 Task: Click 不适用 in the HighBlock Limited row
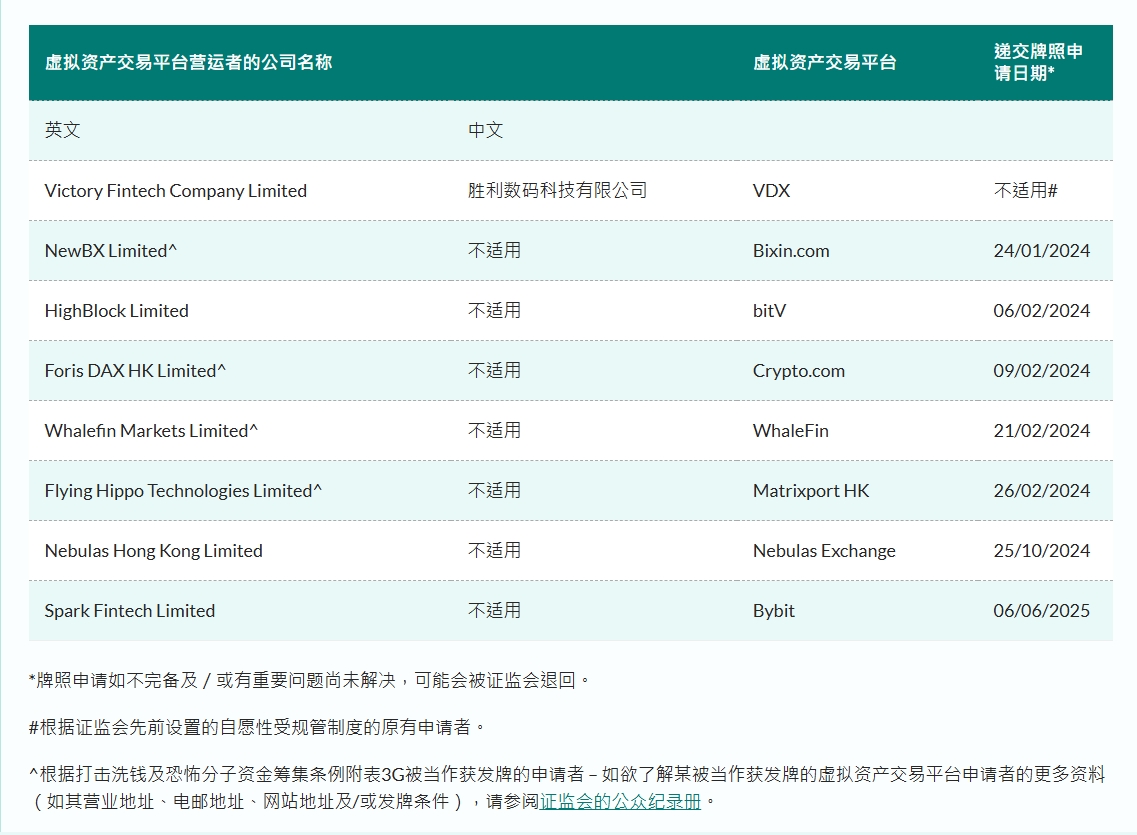495,311
